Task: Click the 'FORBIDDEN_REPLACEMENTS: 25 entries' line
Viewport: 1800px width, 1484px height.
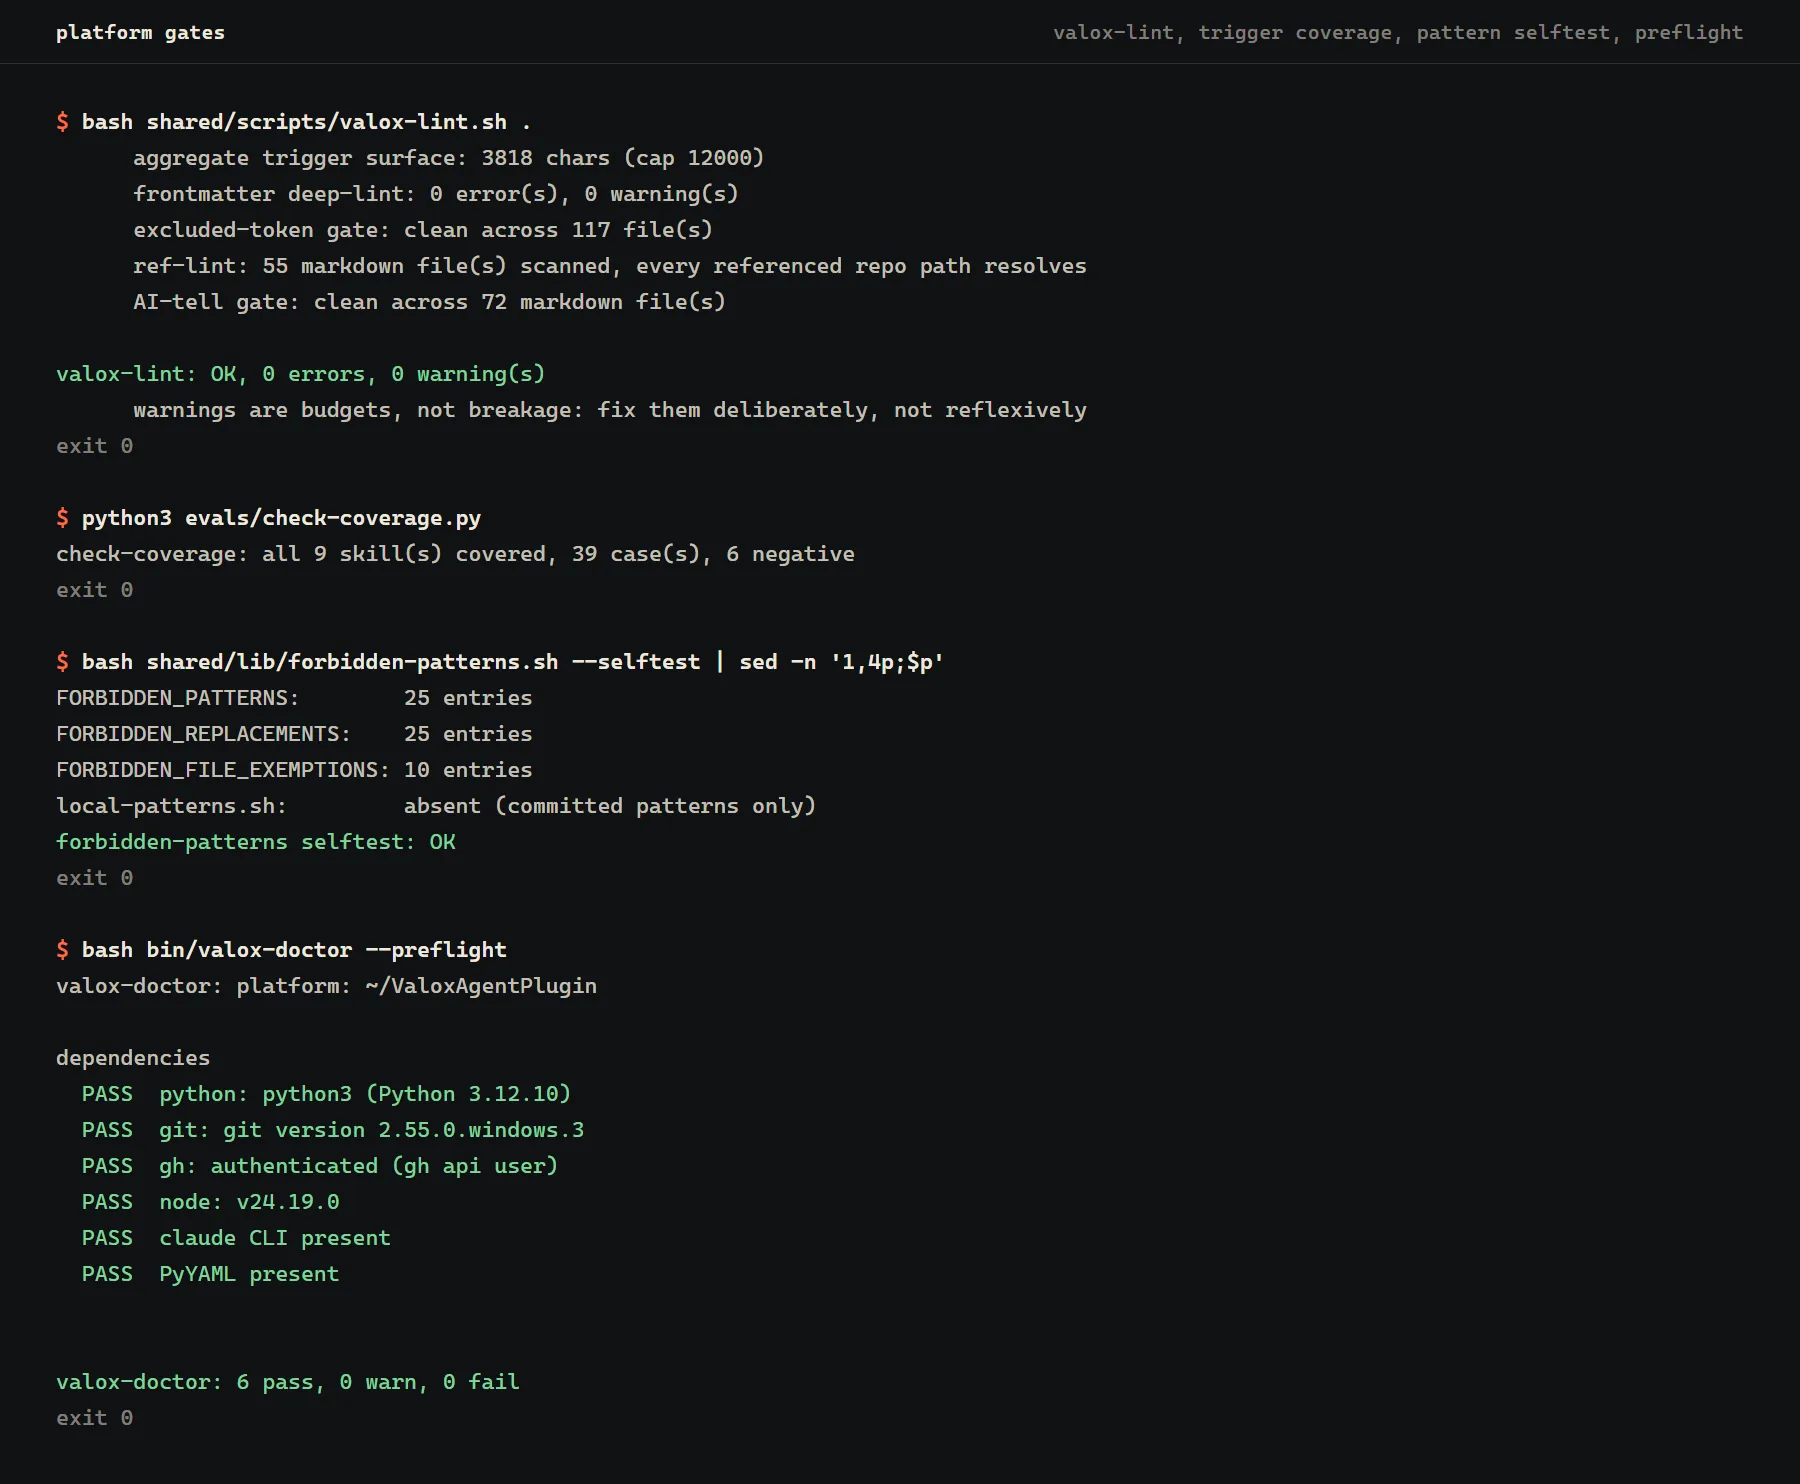Action: pos(294,734)
